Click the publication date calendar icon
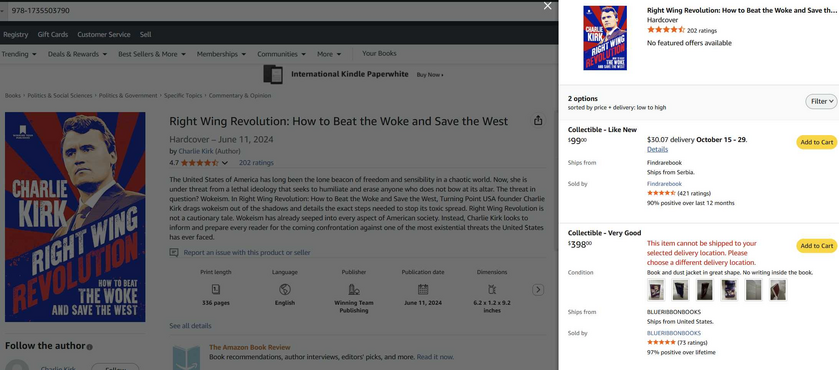839x370 pixels. (423, 289)
